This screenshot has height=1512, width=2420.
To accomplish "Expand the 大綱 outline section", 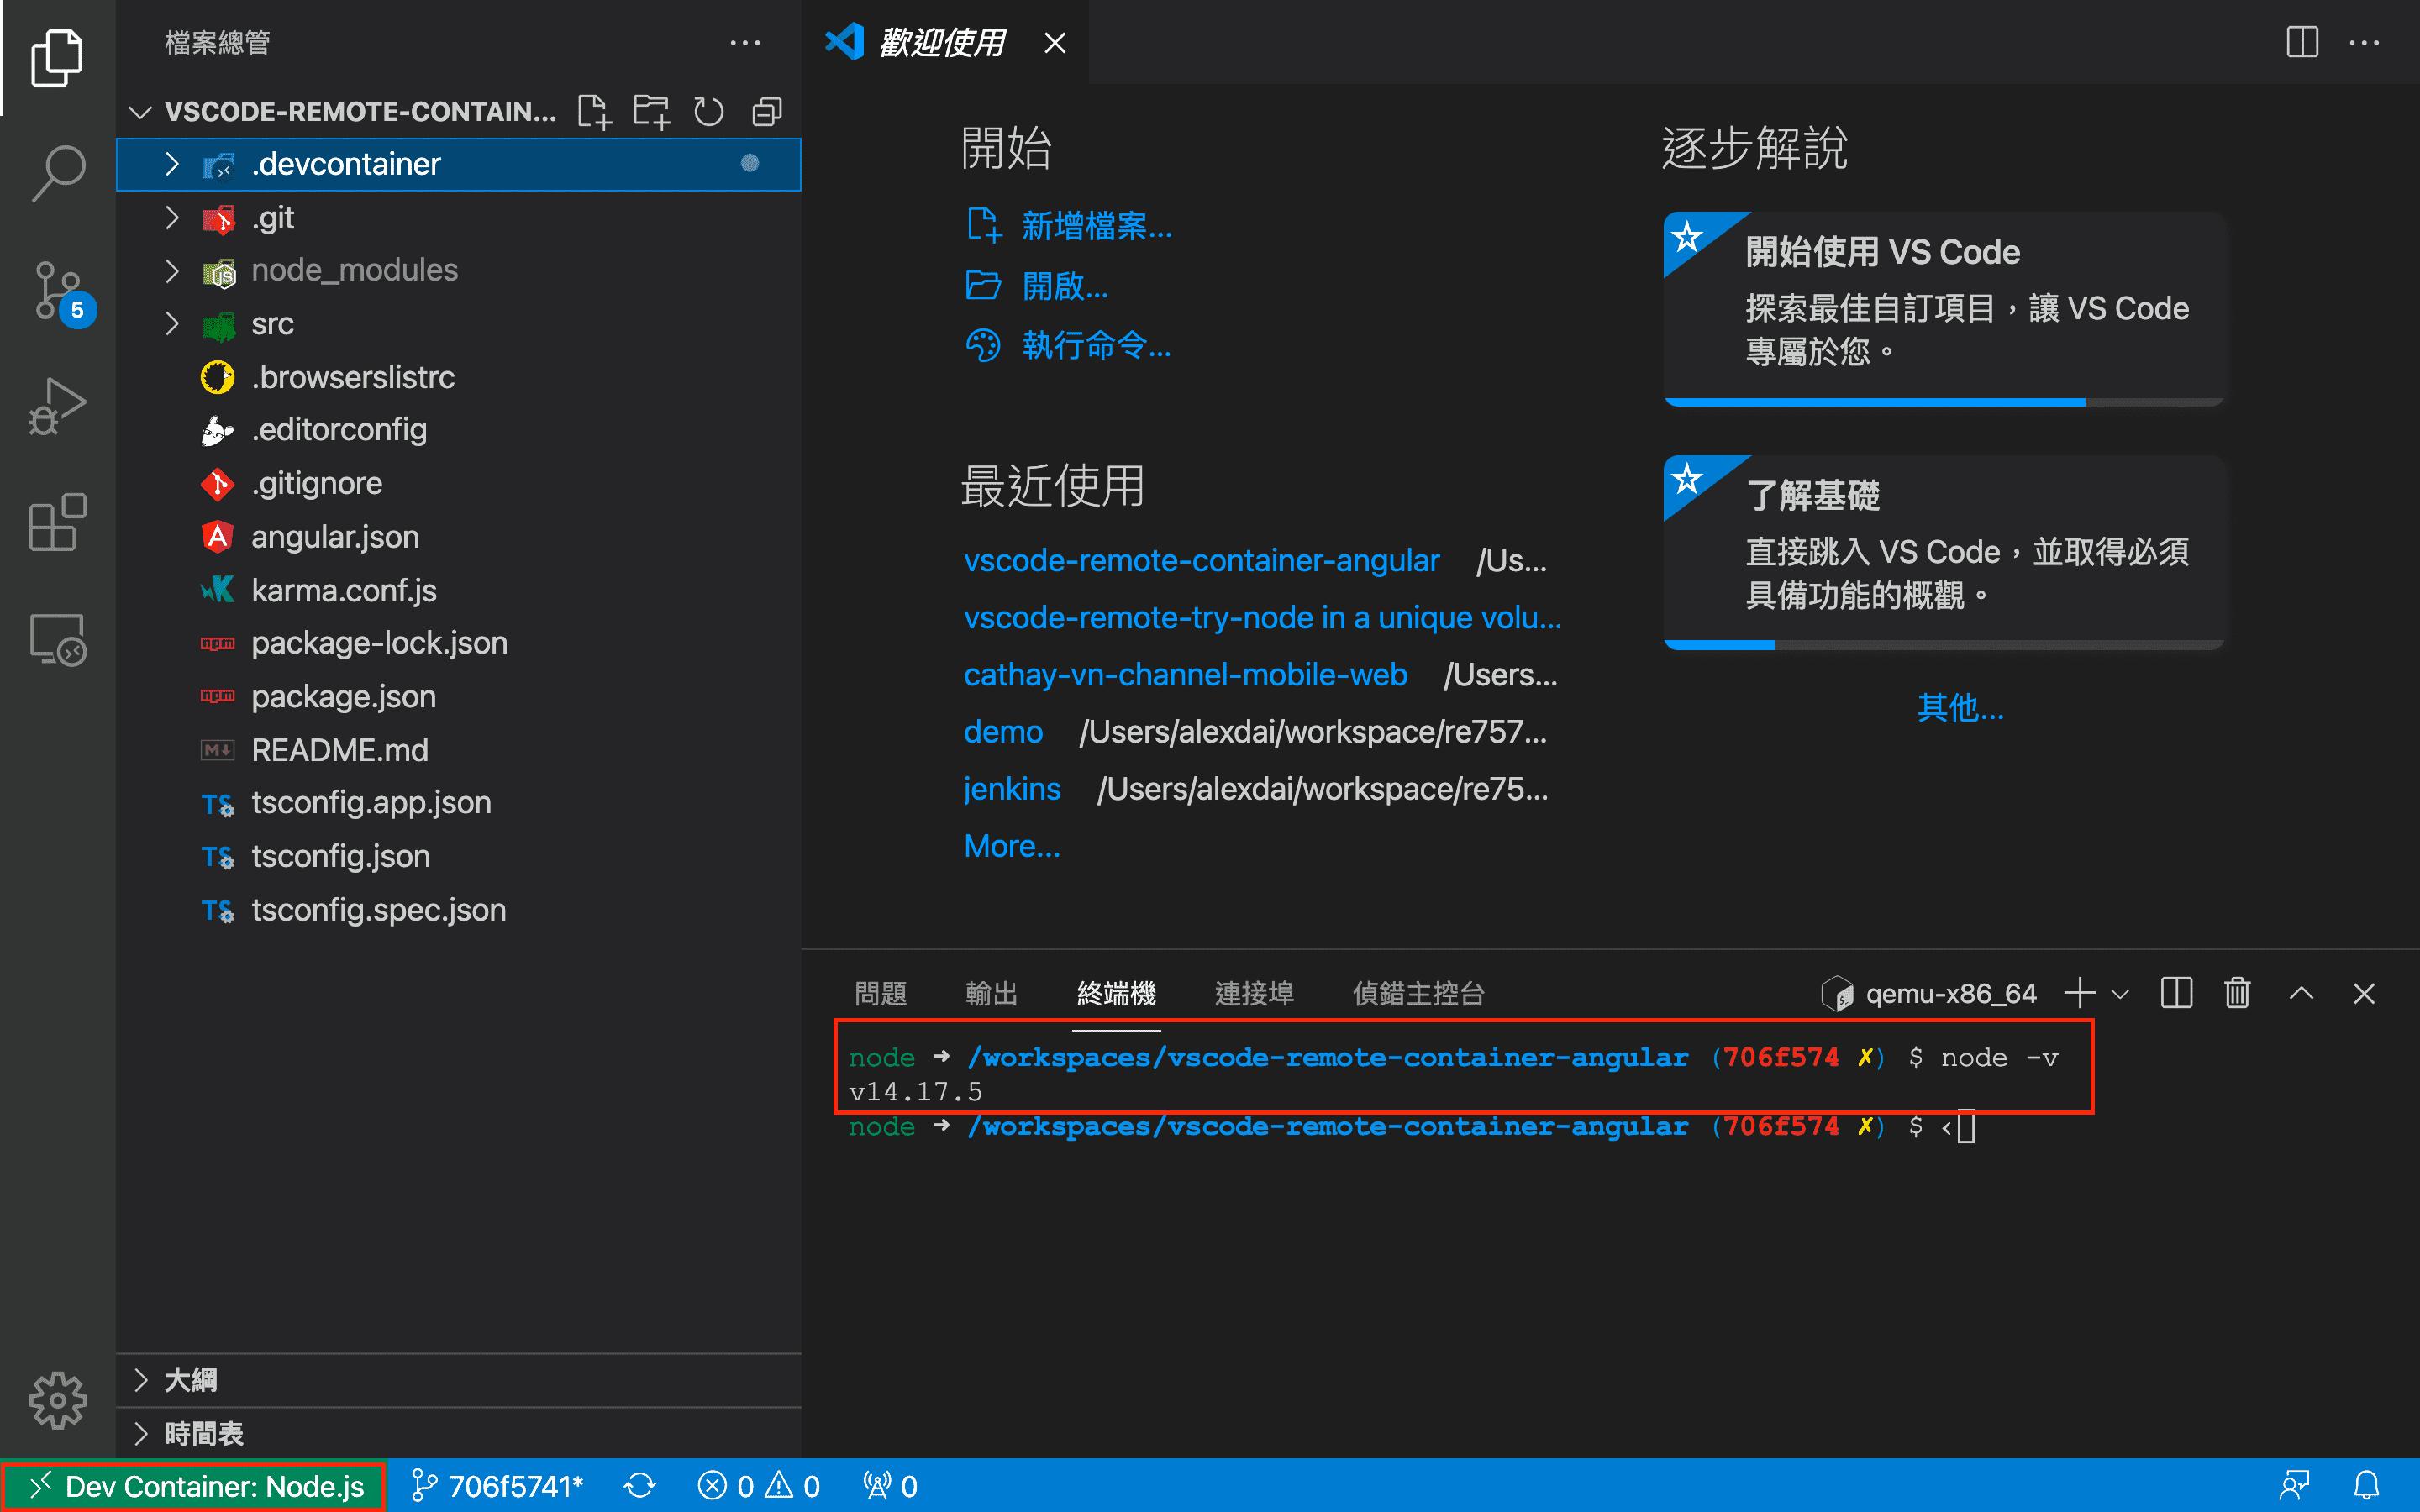I will [x=459, y=1380].
